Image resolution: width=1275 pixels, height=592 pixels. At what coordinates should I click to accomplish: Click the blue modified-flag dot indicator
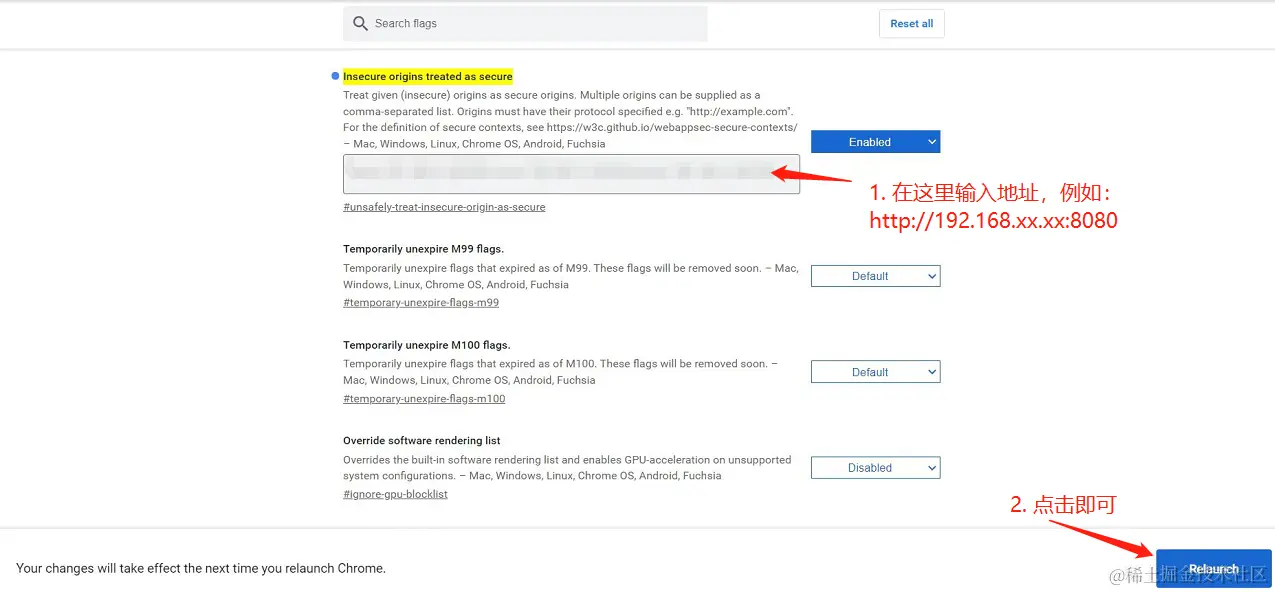[x=334, y=76]
